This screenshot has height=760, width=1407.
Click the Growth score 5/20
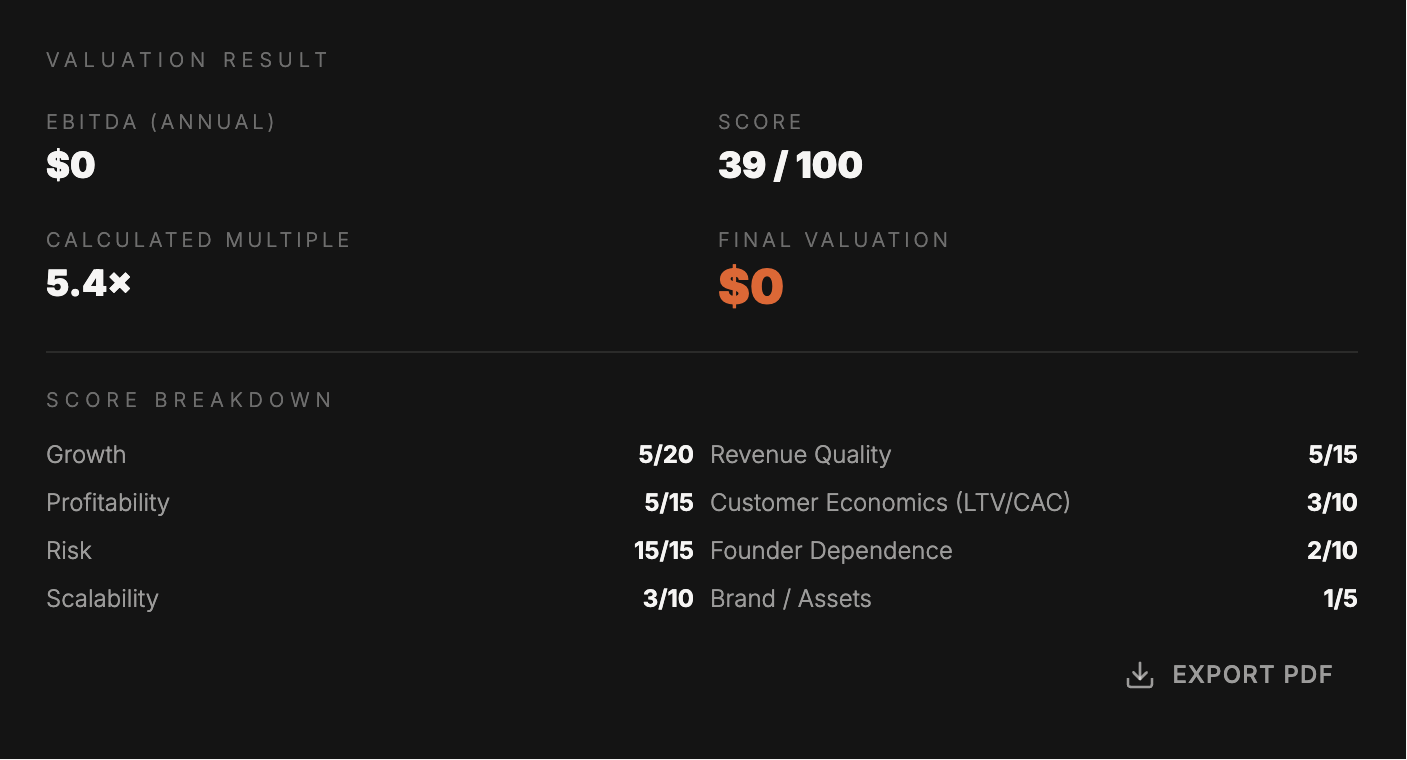tap(666, 455)
